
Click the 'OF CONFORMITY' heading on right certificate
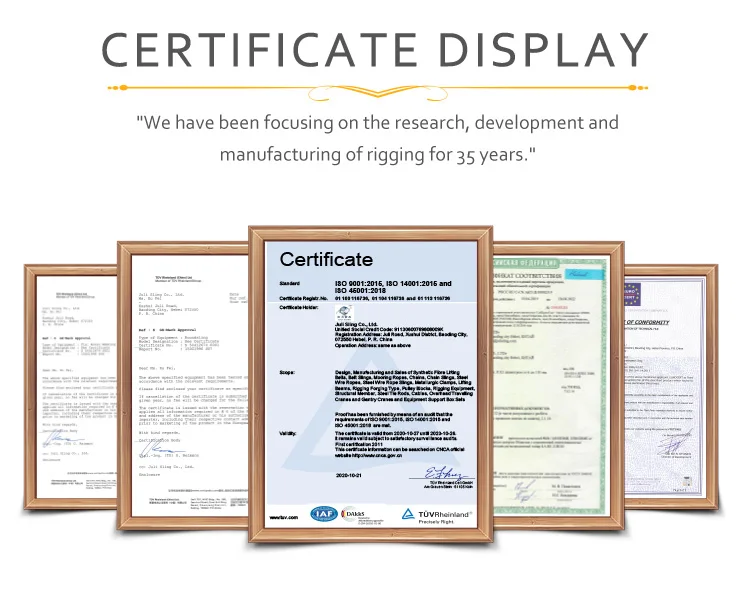pyautogui.click(x=648, y=322)
